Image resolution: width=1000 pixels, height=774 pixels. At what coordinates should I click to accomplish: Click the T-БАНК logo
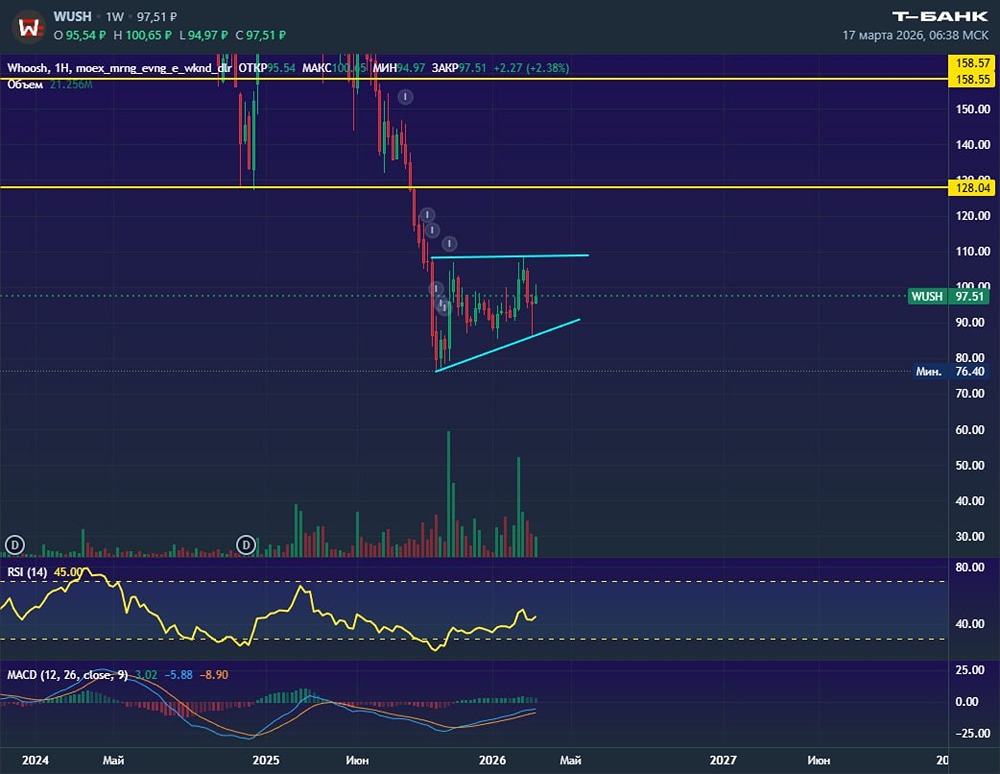point(939,17)
